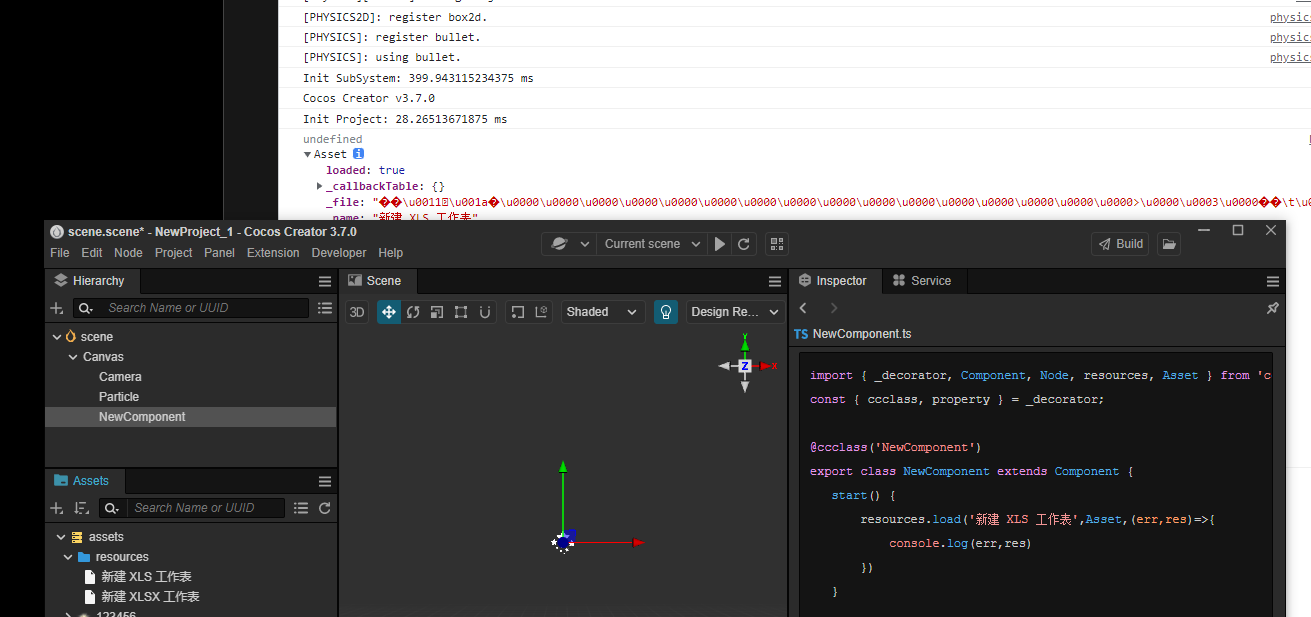This screenshot has height=617, width=1311.
Task: Open project folder icon beside Build
Action: [1169, 244]
